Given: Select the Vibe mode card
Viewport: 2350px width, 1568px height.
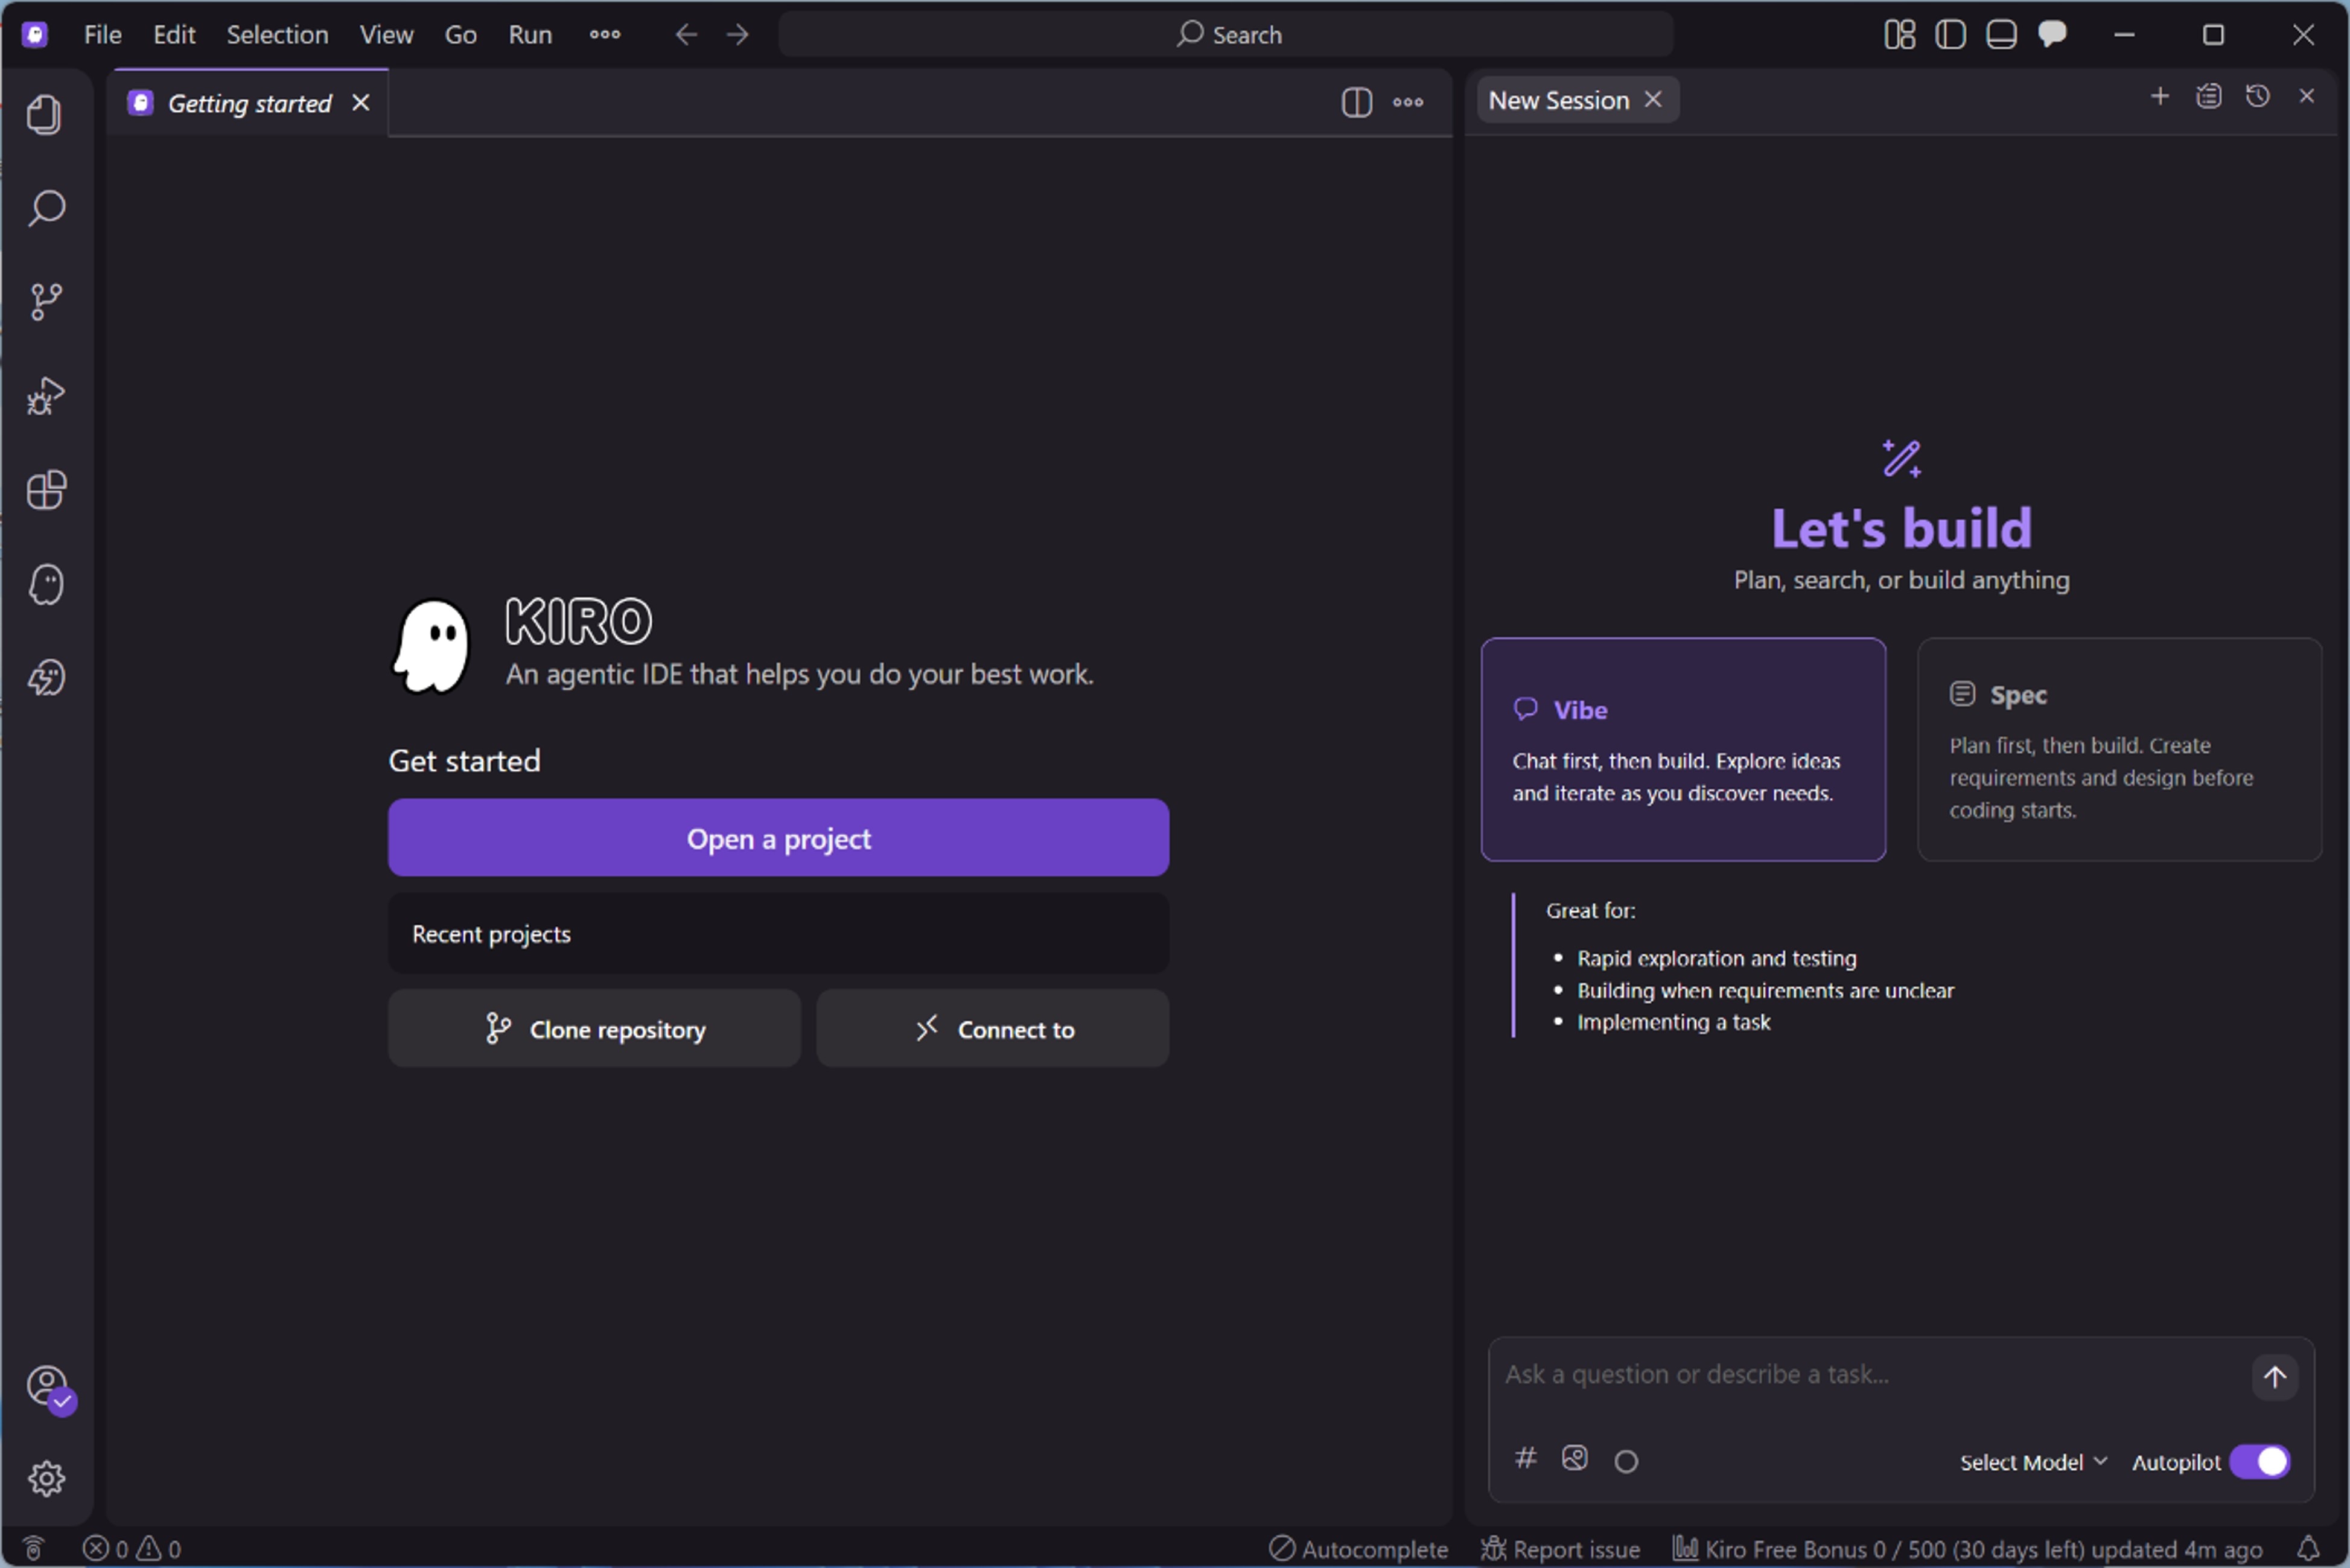Looking at the screenshot, I should (x=1683, y=749).
